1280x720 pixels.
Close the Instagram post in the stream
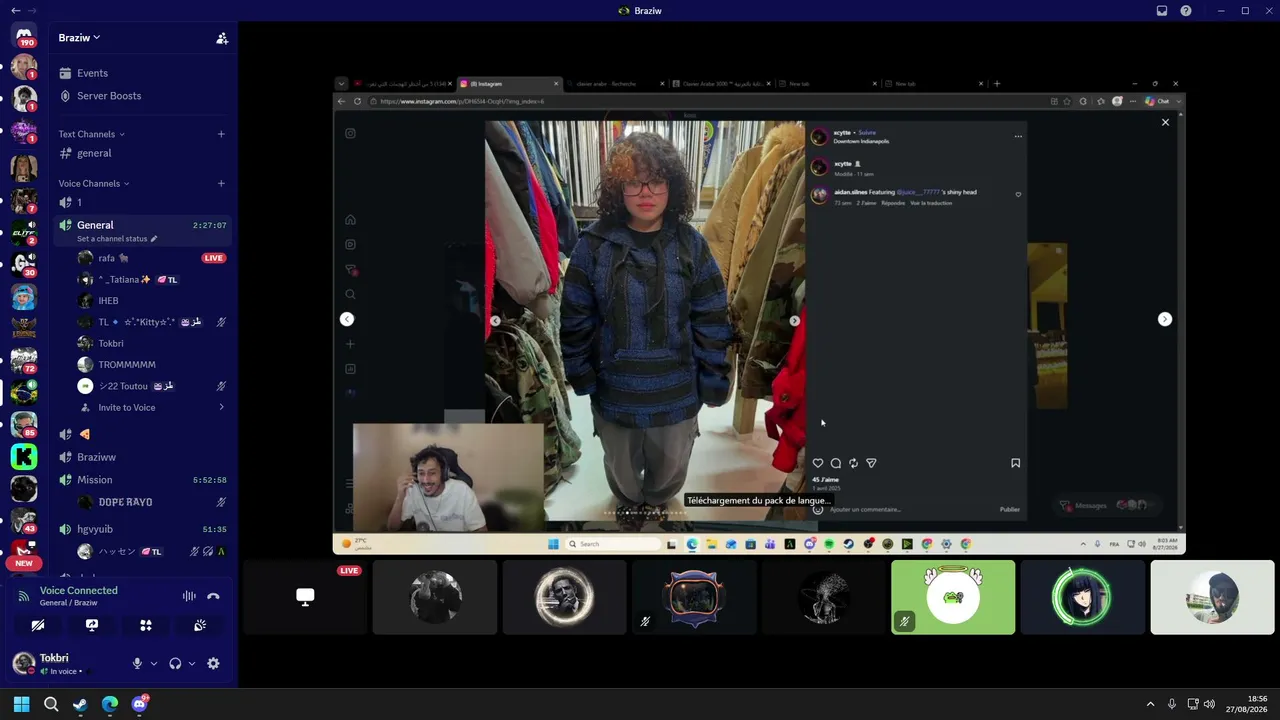click(1165, 122)
